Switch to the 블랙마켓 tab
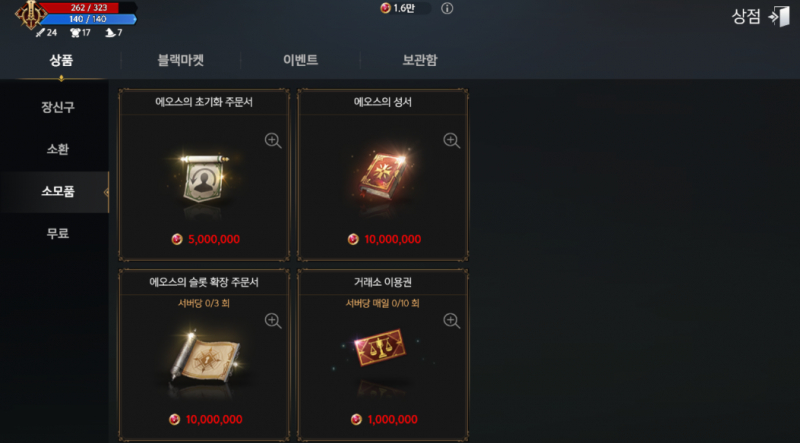 click(x=181, y=60)
